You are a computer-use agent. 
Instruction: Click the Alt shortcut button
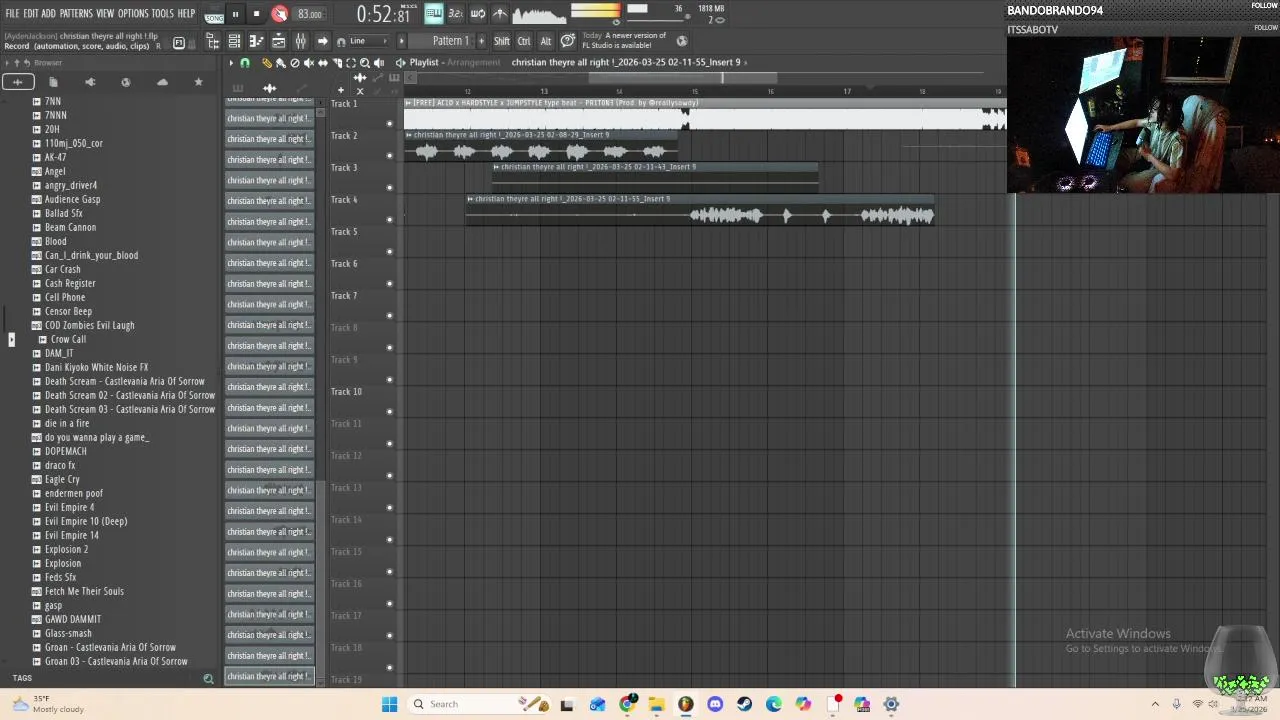pyautogui.click(x=545, y=41)
